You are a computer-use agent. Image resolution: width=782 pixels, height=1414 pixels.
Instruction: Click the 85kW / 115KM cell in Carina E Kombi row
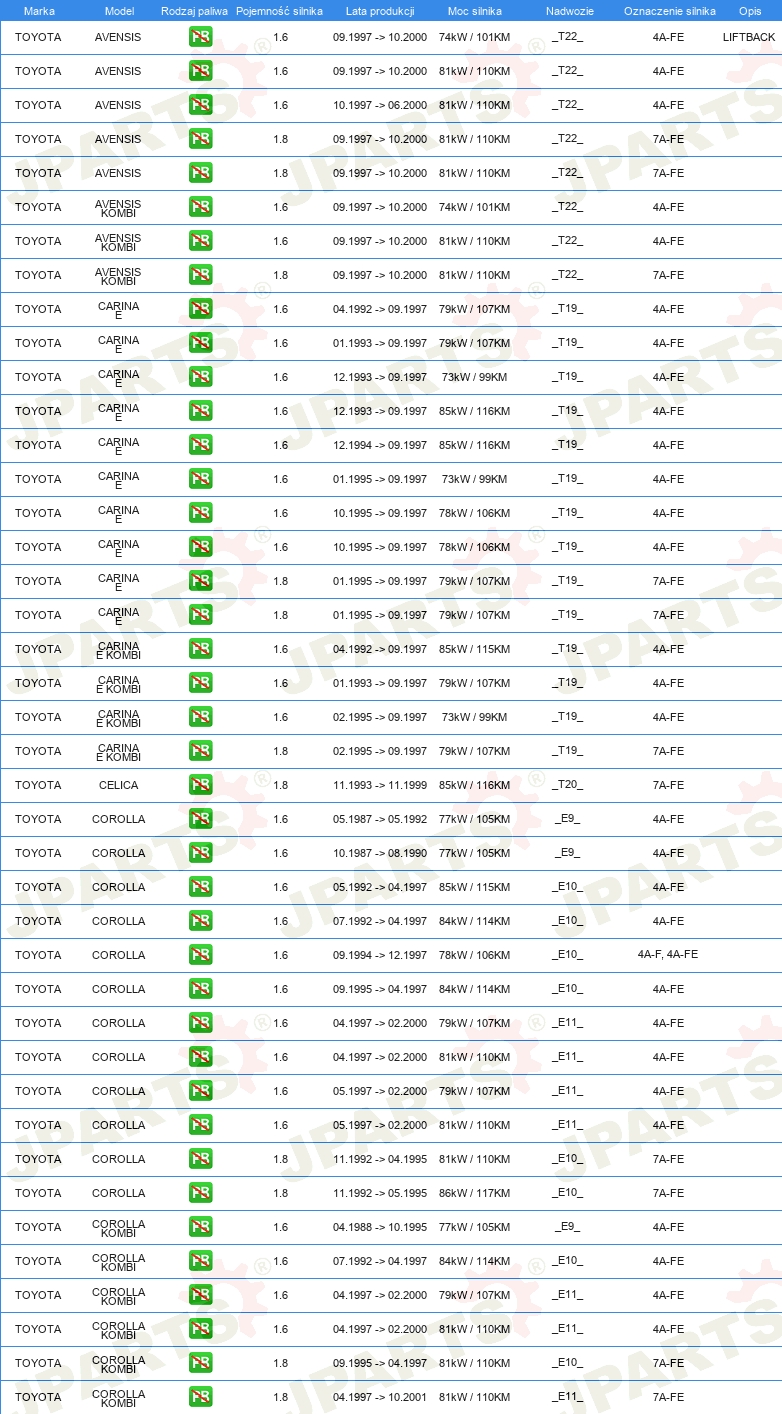click(474, 649)
